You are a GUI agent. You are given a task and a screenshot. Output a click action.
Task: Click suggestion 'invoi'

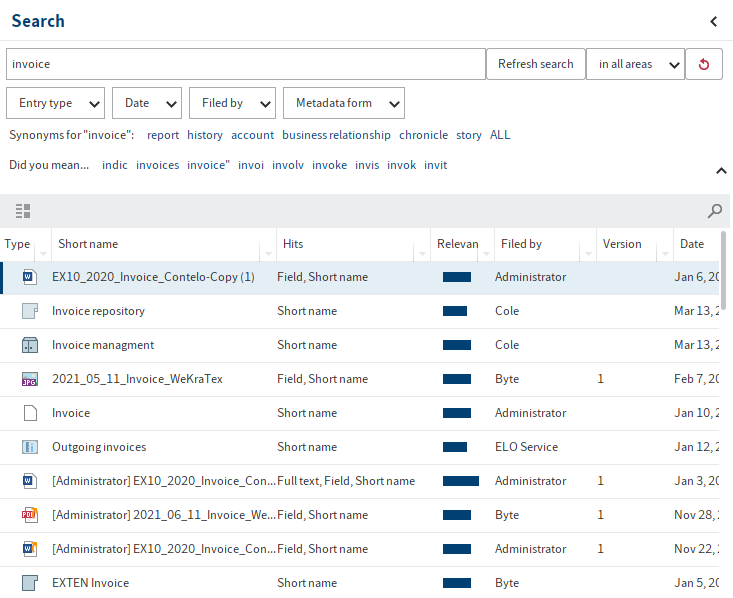pos(251,165)
